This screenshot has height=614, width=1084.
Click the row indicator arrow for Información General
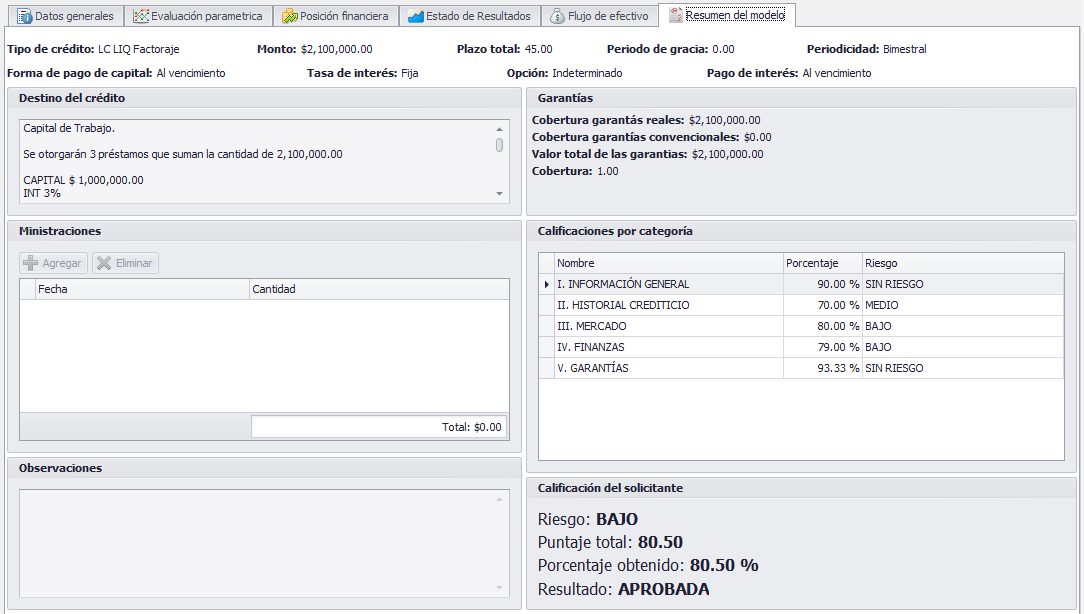pos(547,284)
